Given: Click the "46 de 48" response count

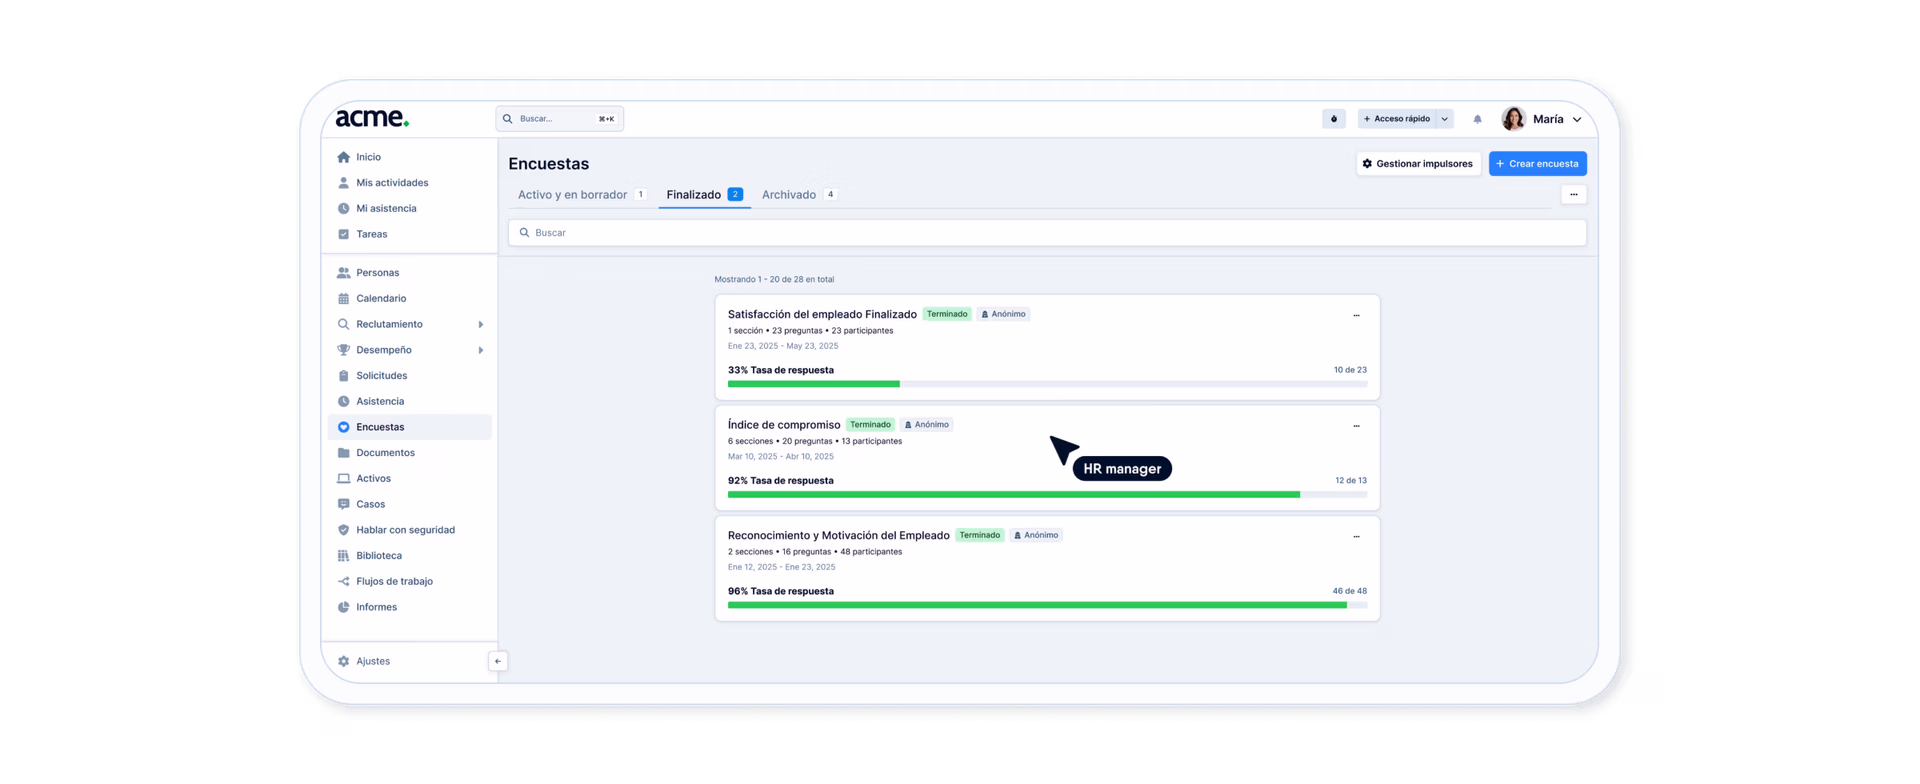Looking at the screenshot, I should tap(1349, 591).
